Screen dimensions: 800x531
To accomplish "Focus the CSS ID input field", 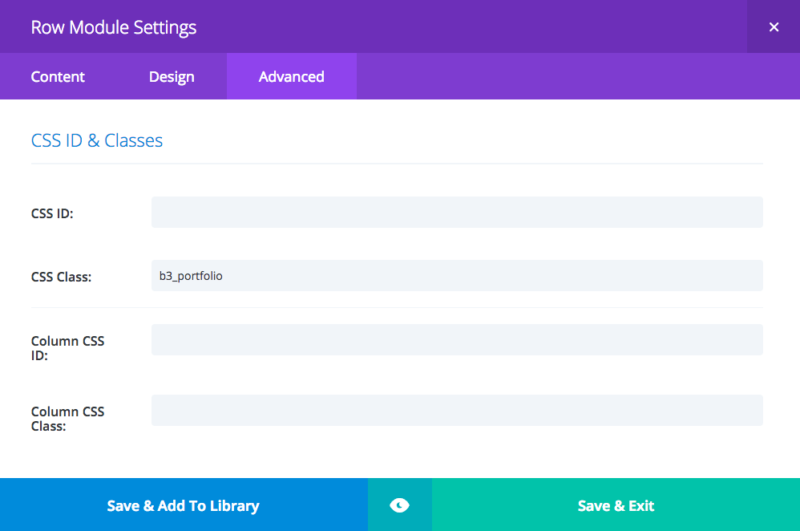I will [456, 212].
